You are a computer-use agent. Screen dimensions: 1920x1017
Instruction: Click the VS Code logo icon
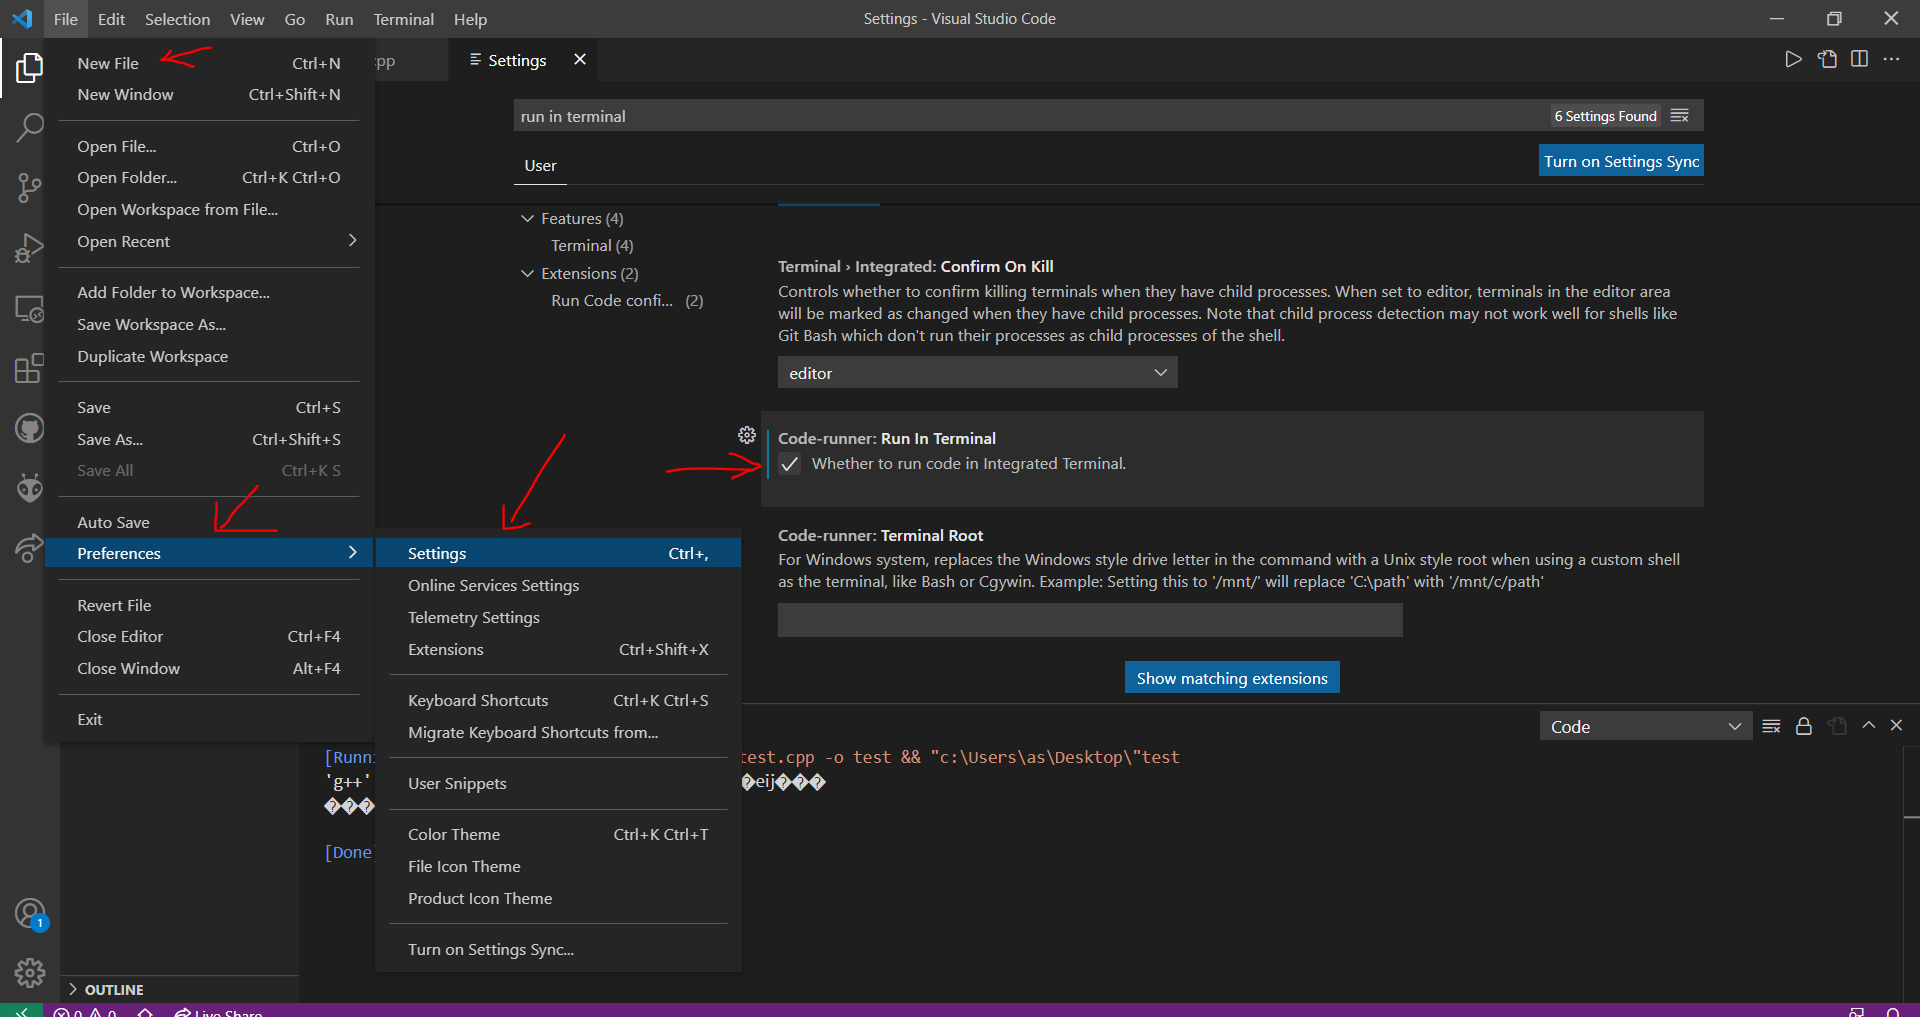[22, 19]
